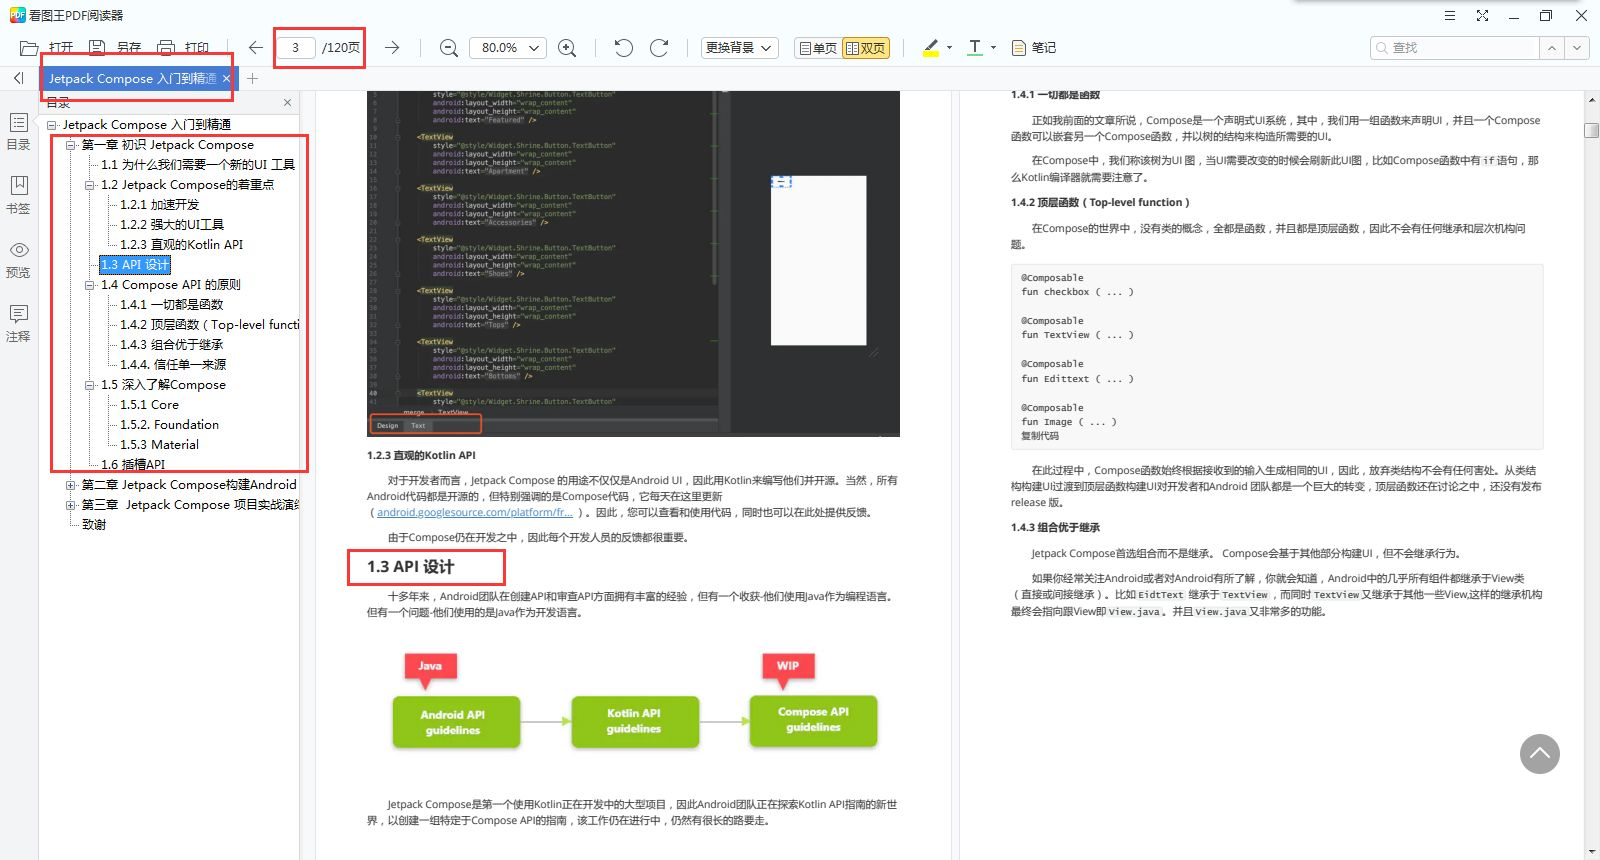Click the page number input field

[295, 47]
